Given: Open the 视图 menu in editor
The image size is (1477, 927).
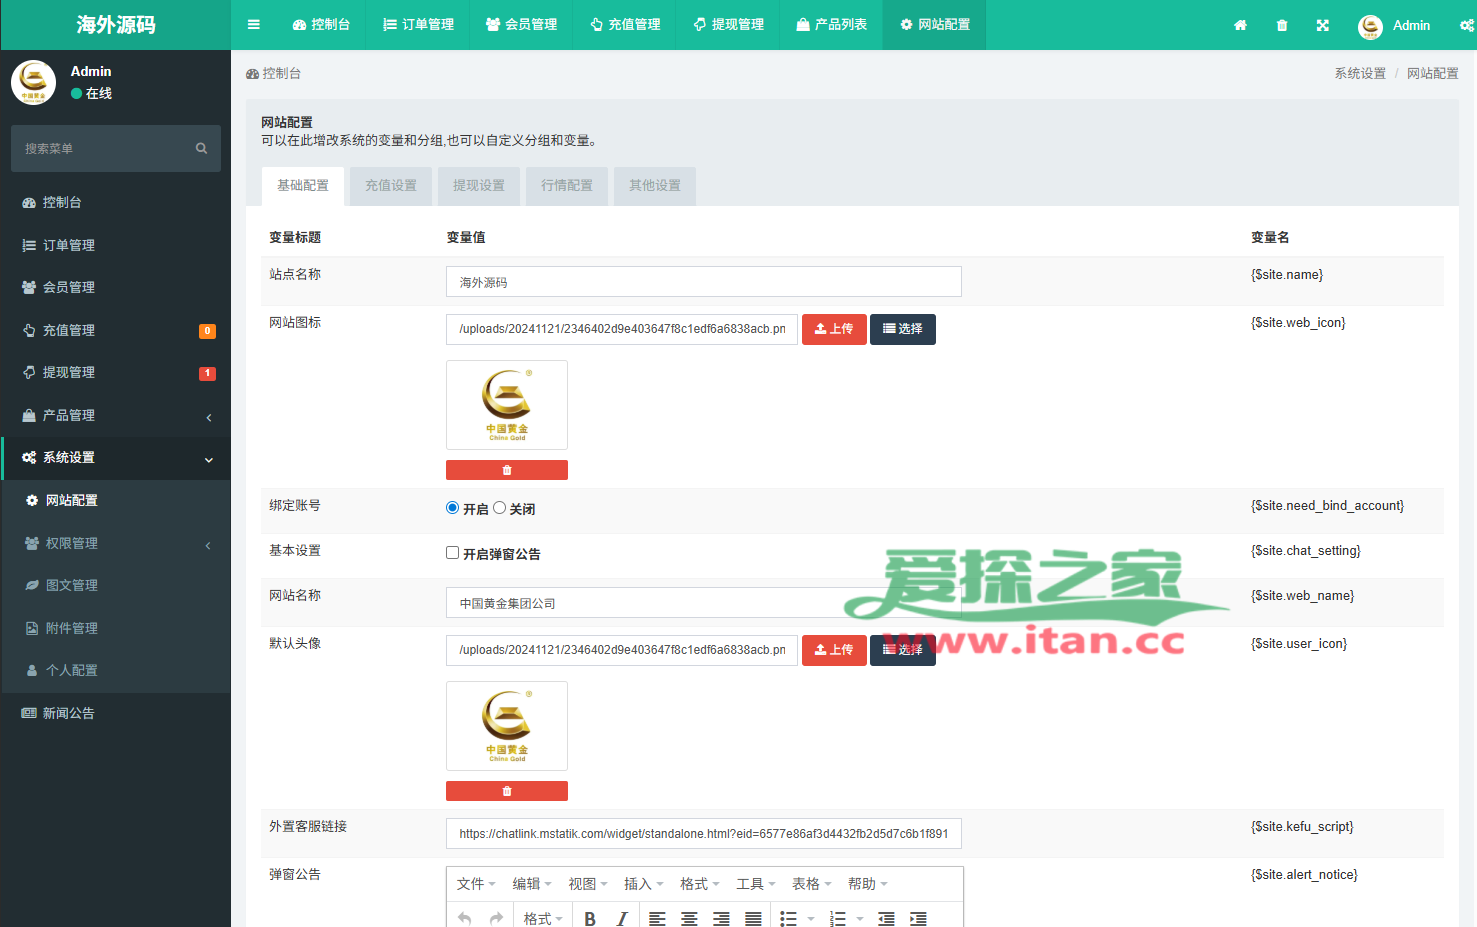Looking at the screenshot, I should (588, 884).
